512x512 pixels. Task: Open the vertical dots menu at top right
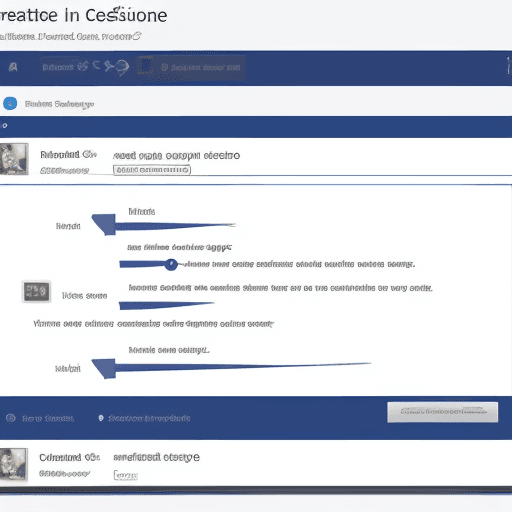pos(508,65)
